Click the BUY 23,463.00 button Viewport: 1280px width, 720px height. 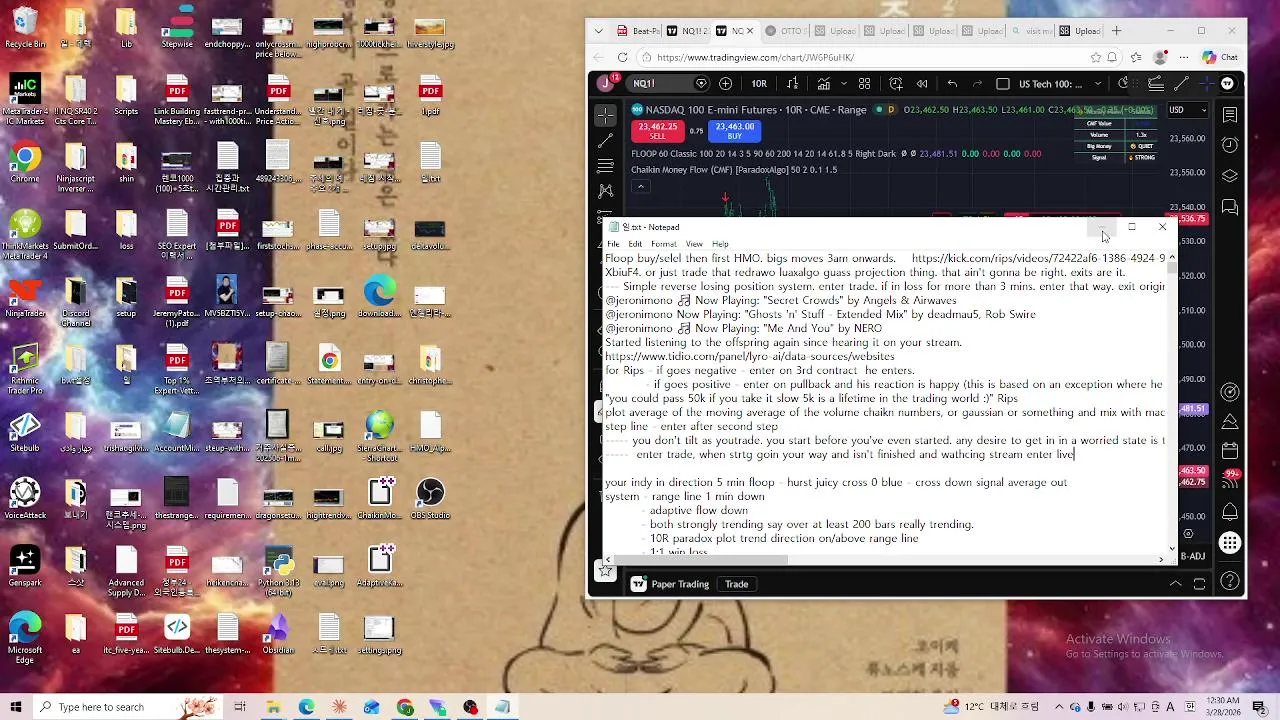(x=735, y=131)
